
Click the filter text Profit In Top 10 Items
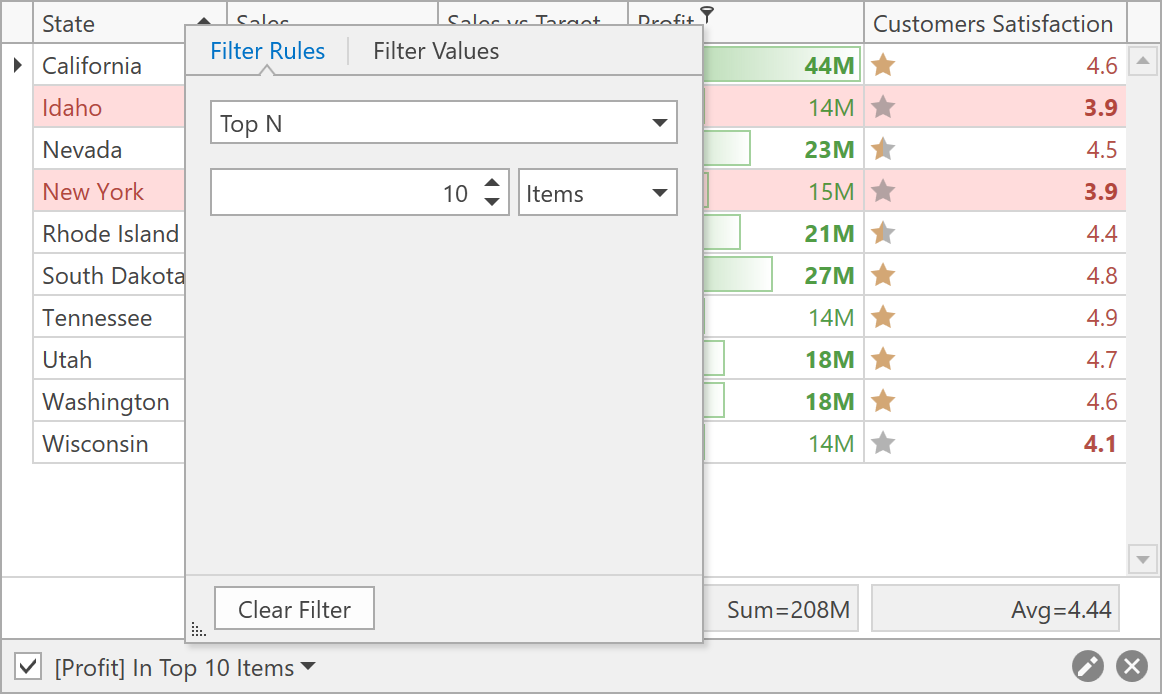(174, 667)
